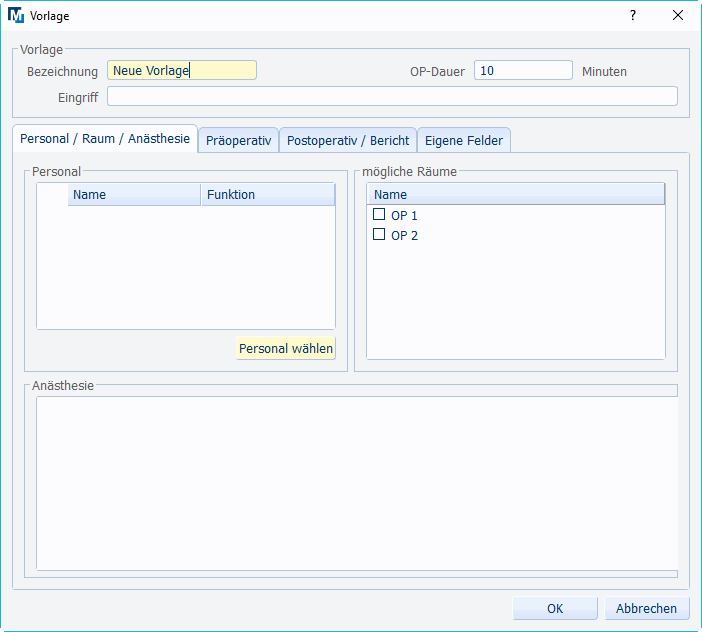702x632 pixels.
Task: Click into the Eingriff text field
Action: click(x=391, y=97)
